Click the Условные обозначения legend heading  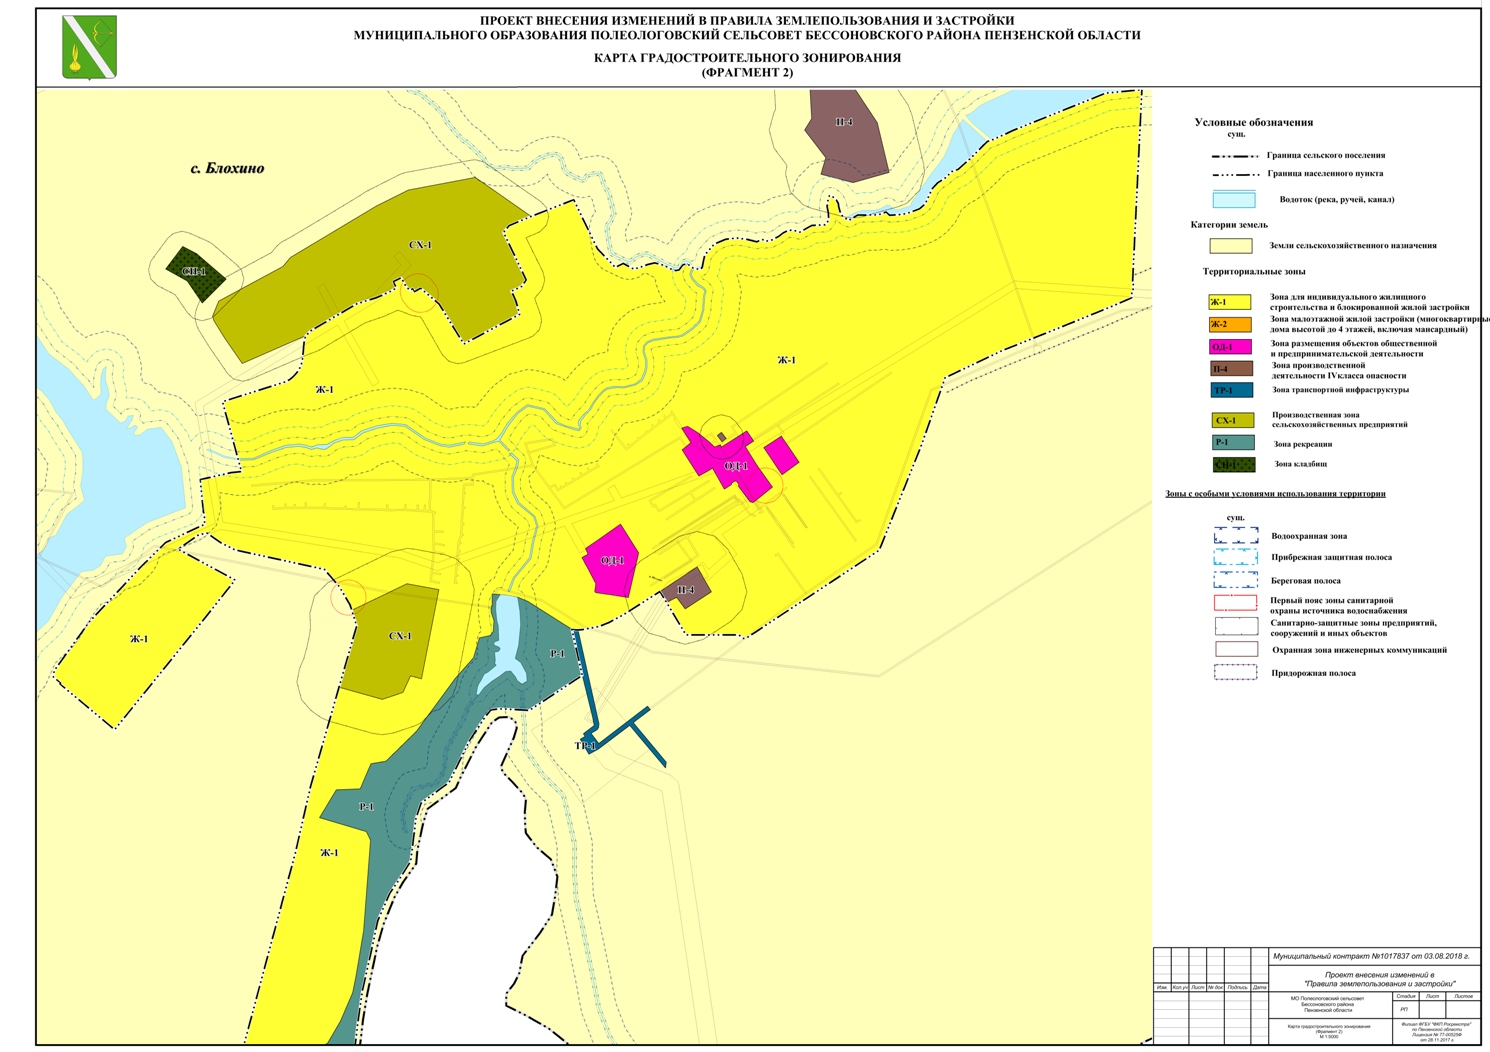pyautogui.click(x=1253, y=122)
